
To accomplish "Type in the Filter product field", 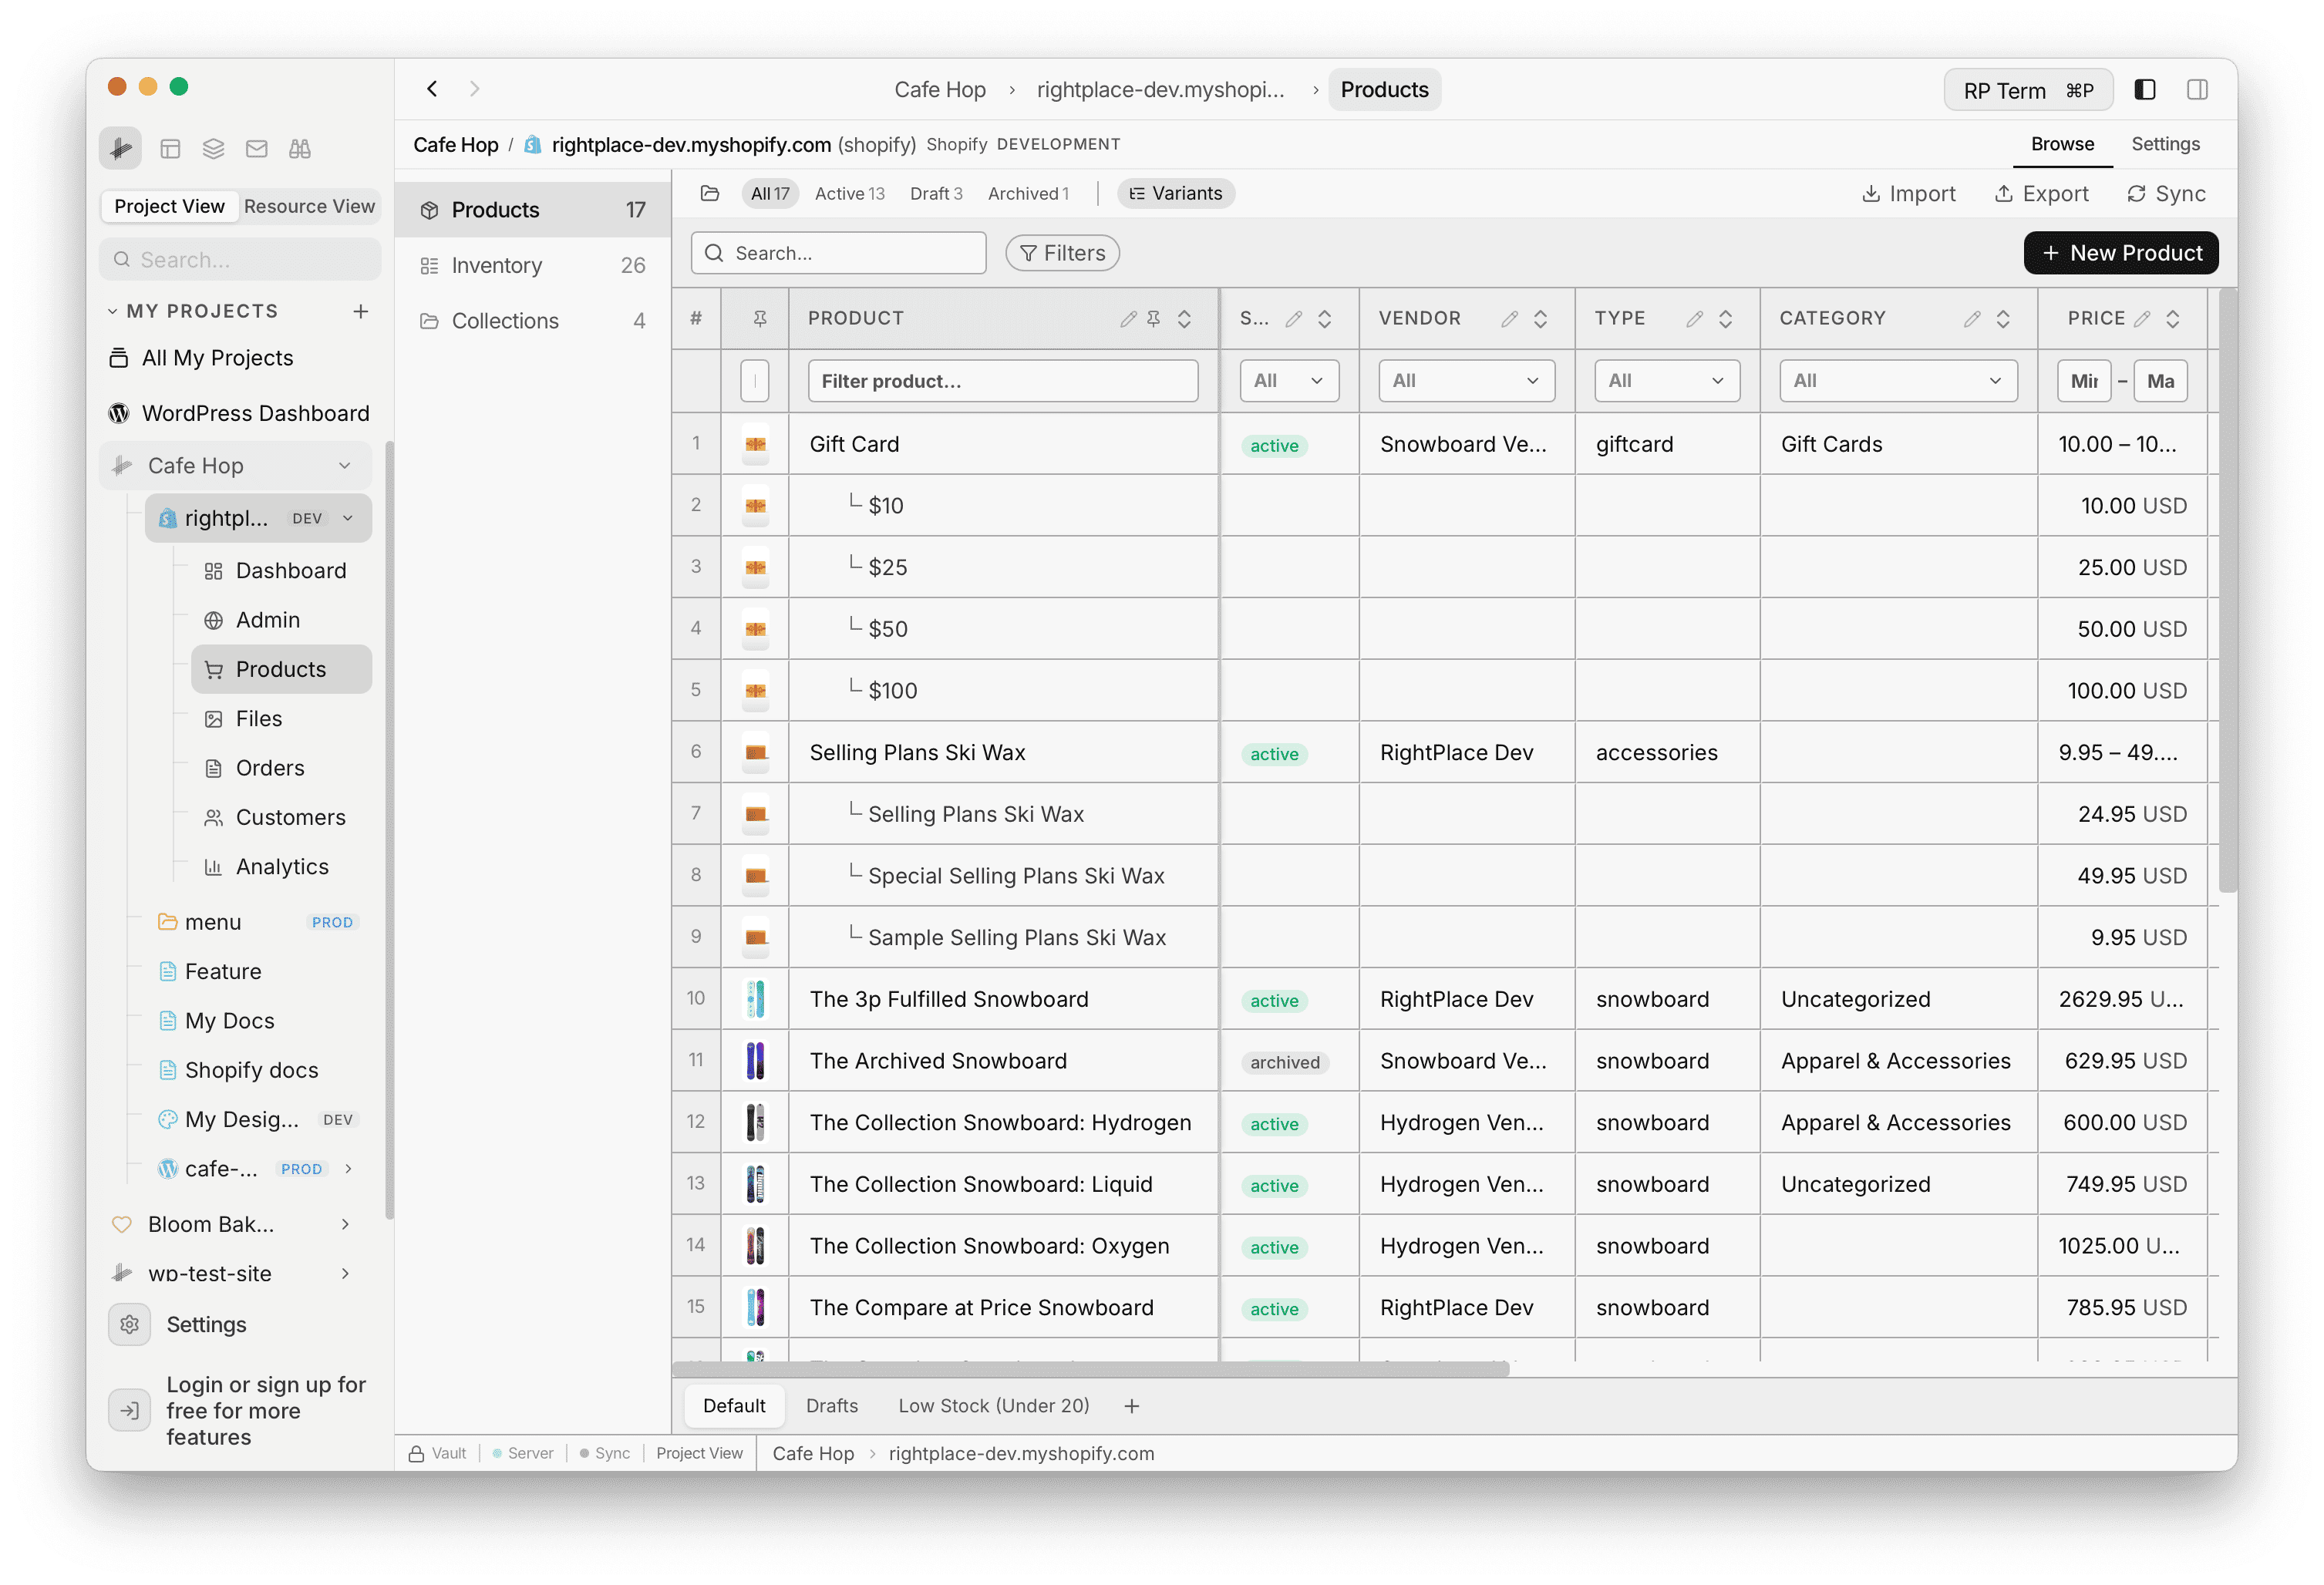I will [1003, 380].
